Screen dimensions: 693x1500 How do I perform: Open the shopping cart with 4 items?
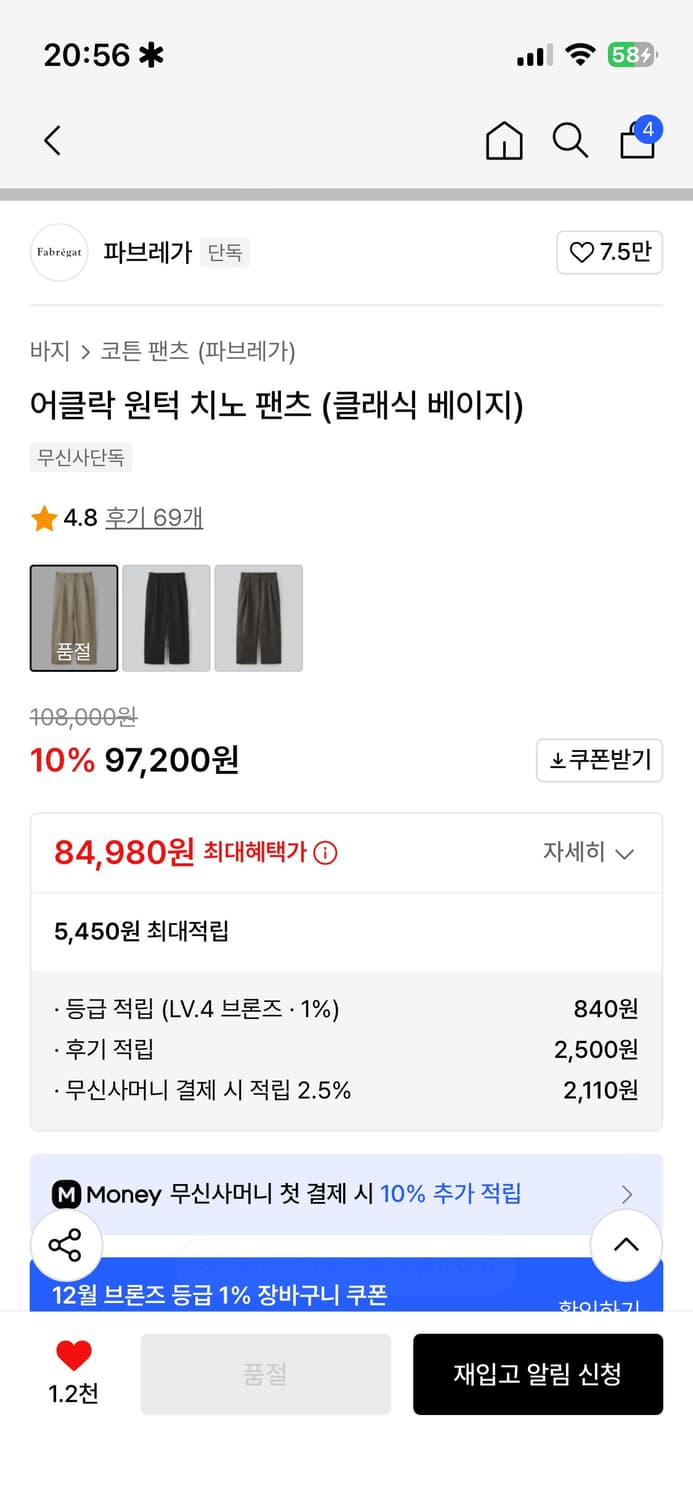(x=637, y=141)
